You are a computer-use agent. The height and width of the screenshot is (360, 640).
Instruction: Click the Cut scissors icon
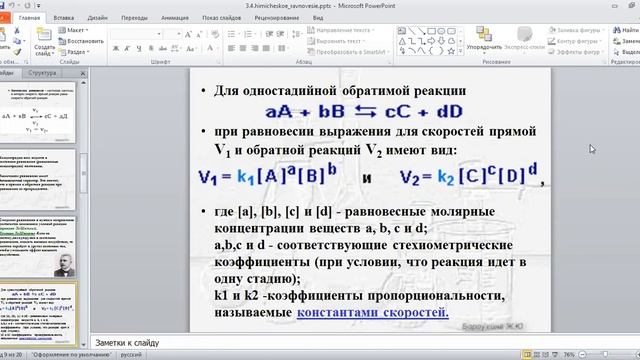[17, 31]
